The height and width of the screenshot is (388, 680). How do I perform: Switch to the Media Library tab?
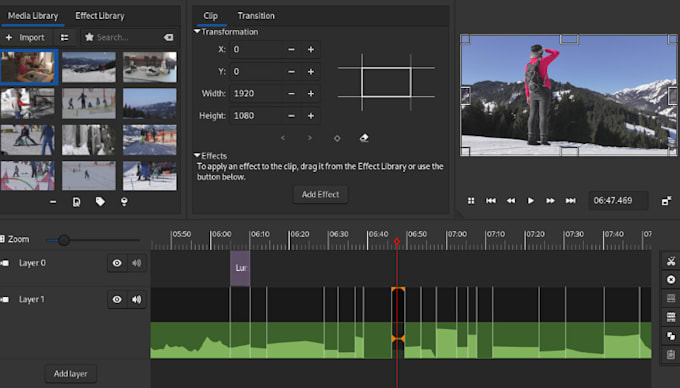click(x=33, y=16)
